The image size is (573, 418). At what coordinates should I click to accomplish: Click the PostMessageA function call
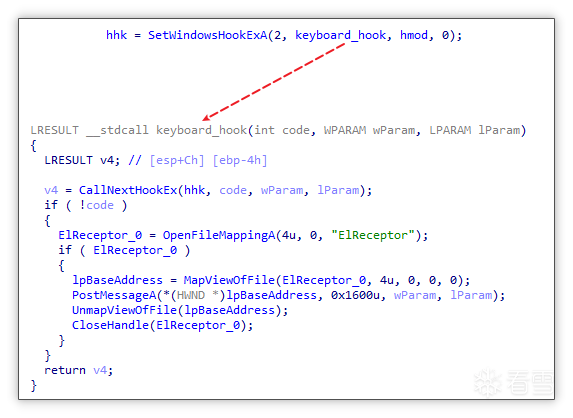click(x=114, y=295)
